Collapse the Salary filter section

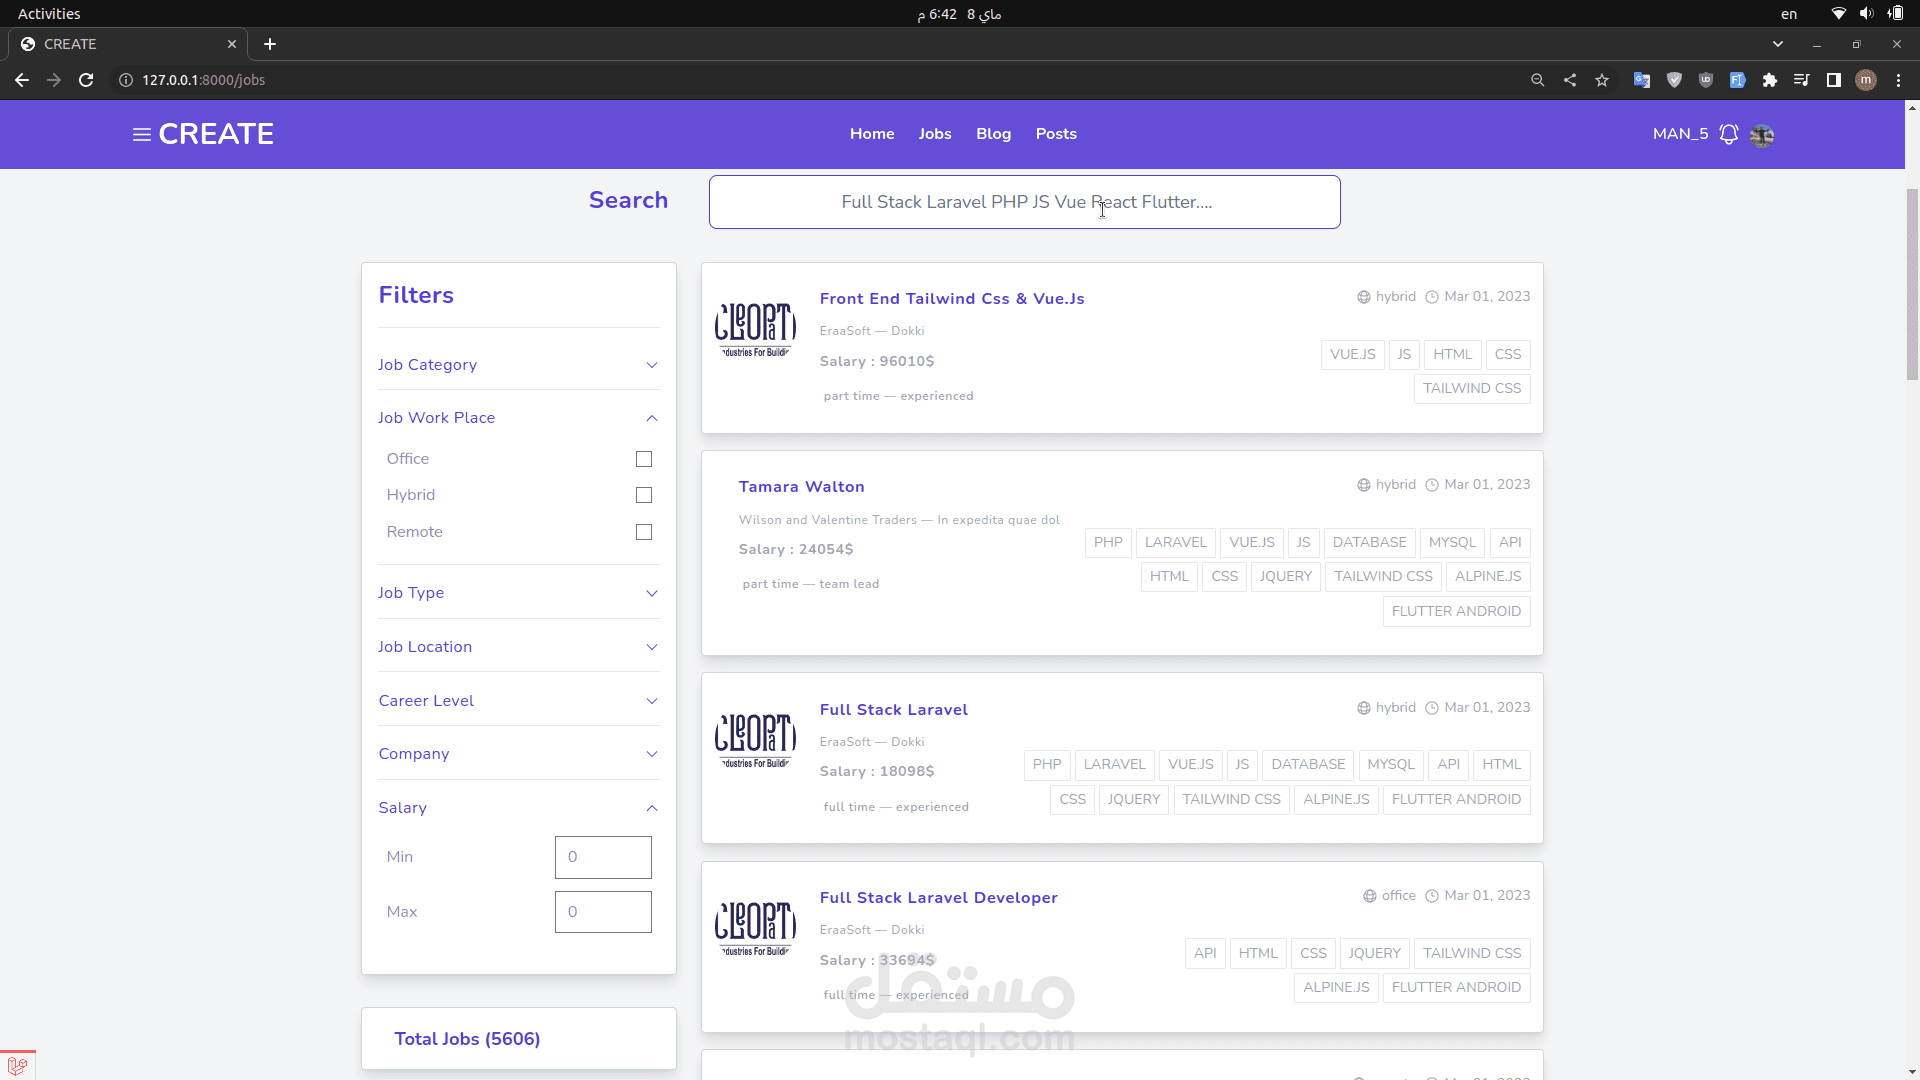tap(518, 808)
